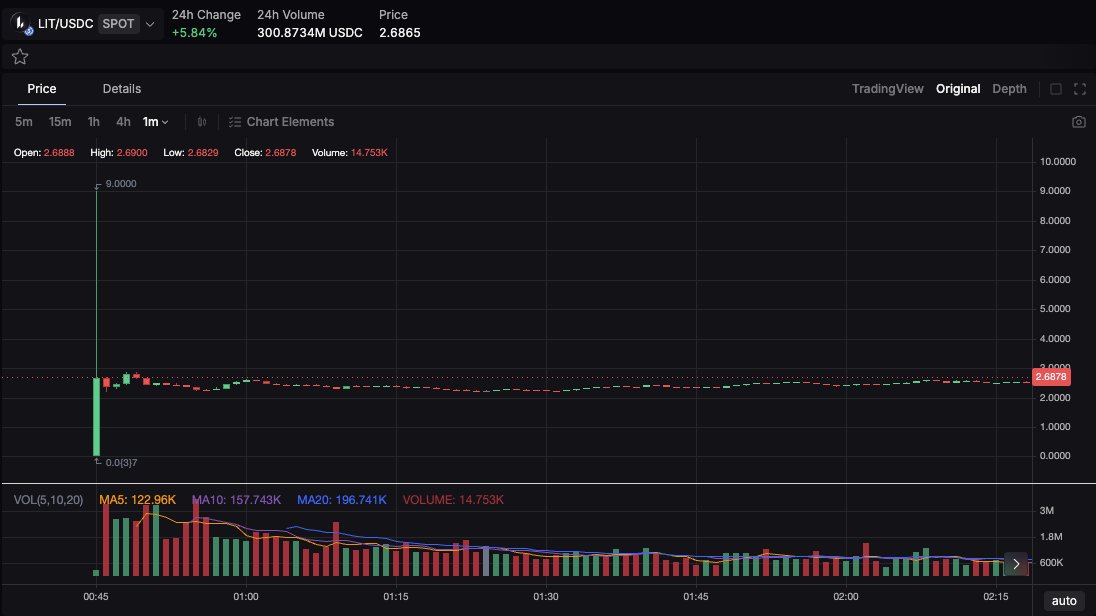Select the 1h timeframe
The height and width of the screenshot is (616, 1096).
(x=94, y=122)
